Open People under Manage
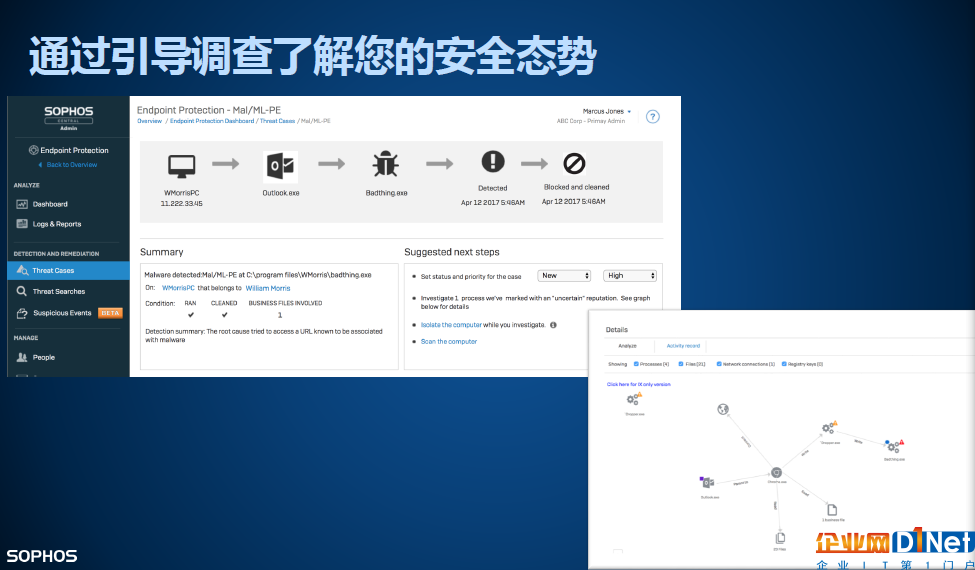Viewport: 975px width, 570px height. pyautogui.click(x=44, y=357)
